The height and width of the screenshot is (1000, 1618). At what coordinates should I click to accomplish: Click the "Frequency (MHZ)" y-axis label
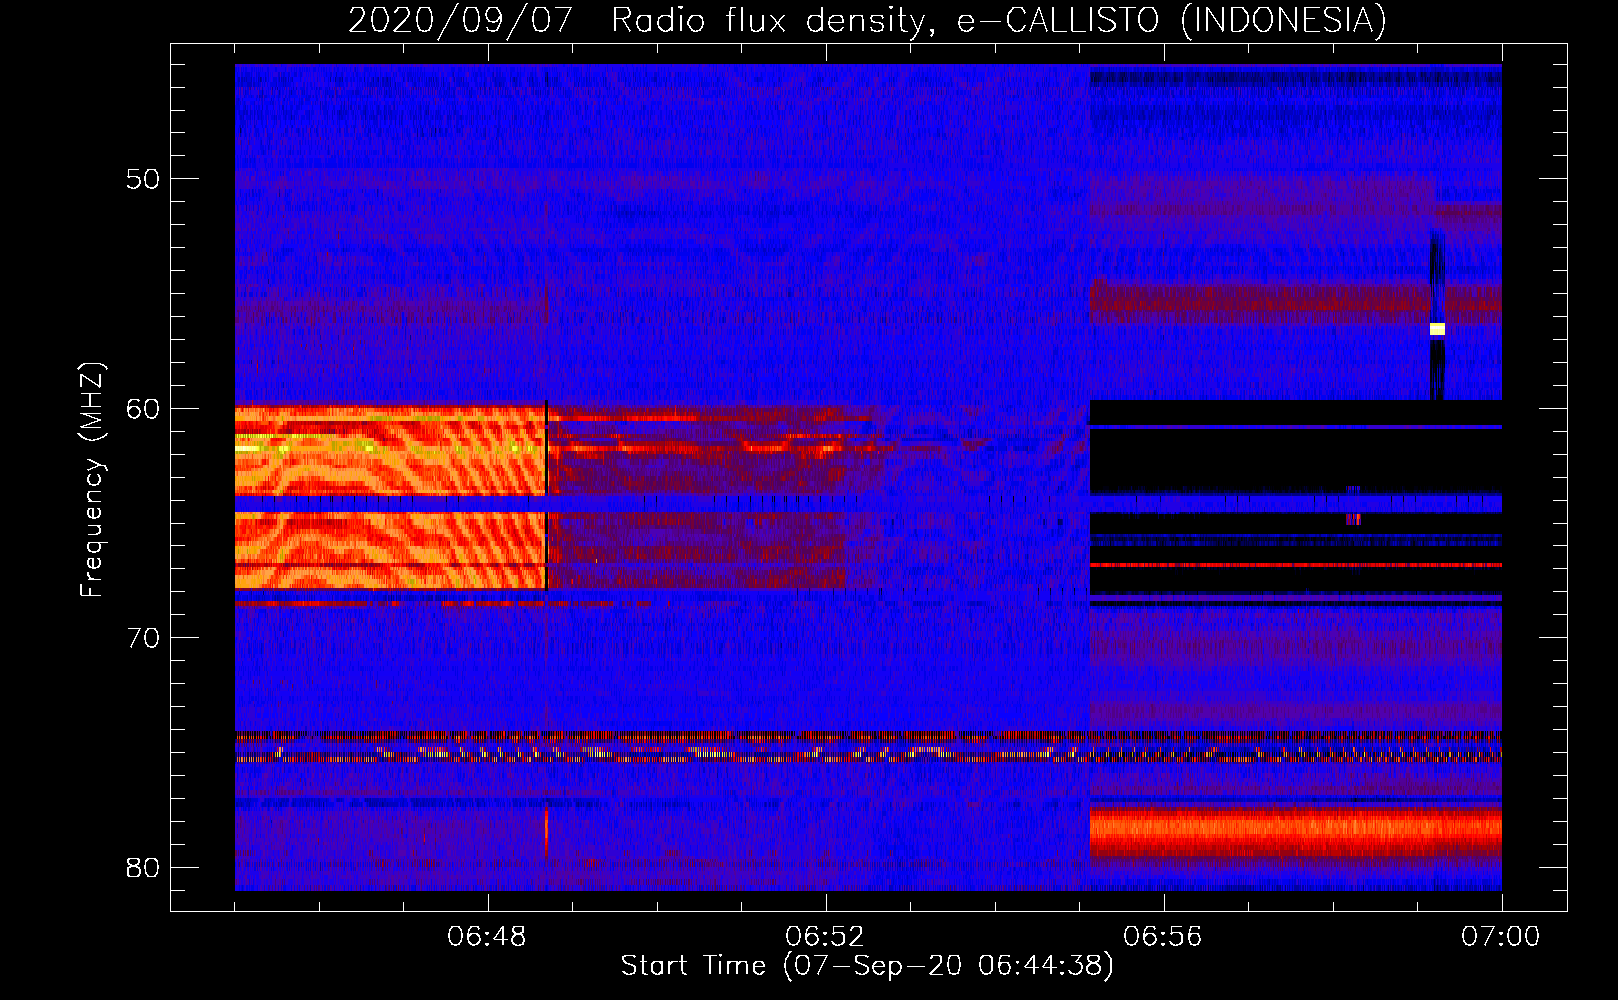(92, 480)
